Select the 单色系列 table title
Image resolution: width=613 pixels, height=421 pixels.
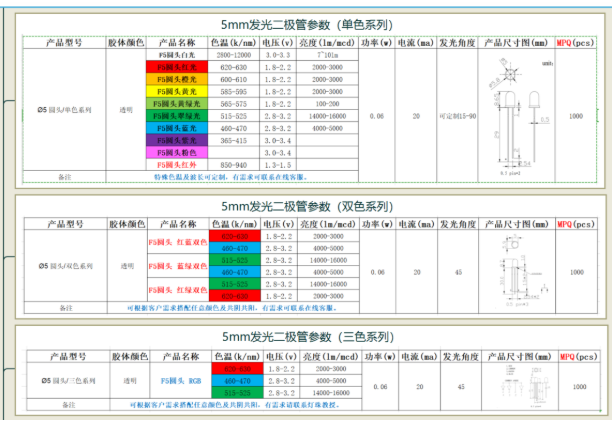[306, 24]
